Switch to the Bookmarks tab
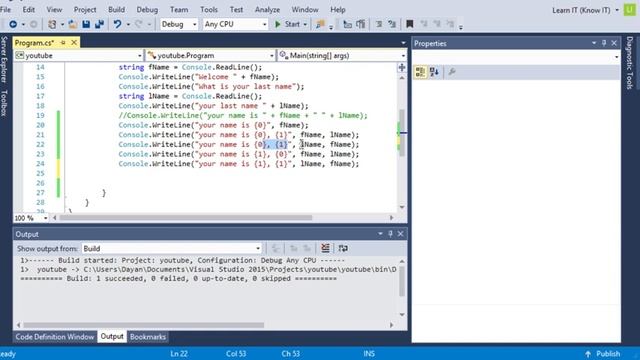640x360 pixels. (x=148, y=337)
